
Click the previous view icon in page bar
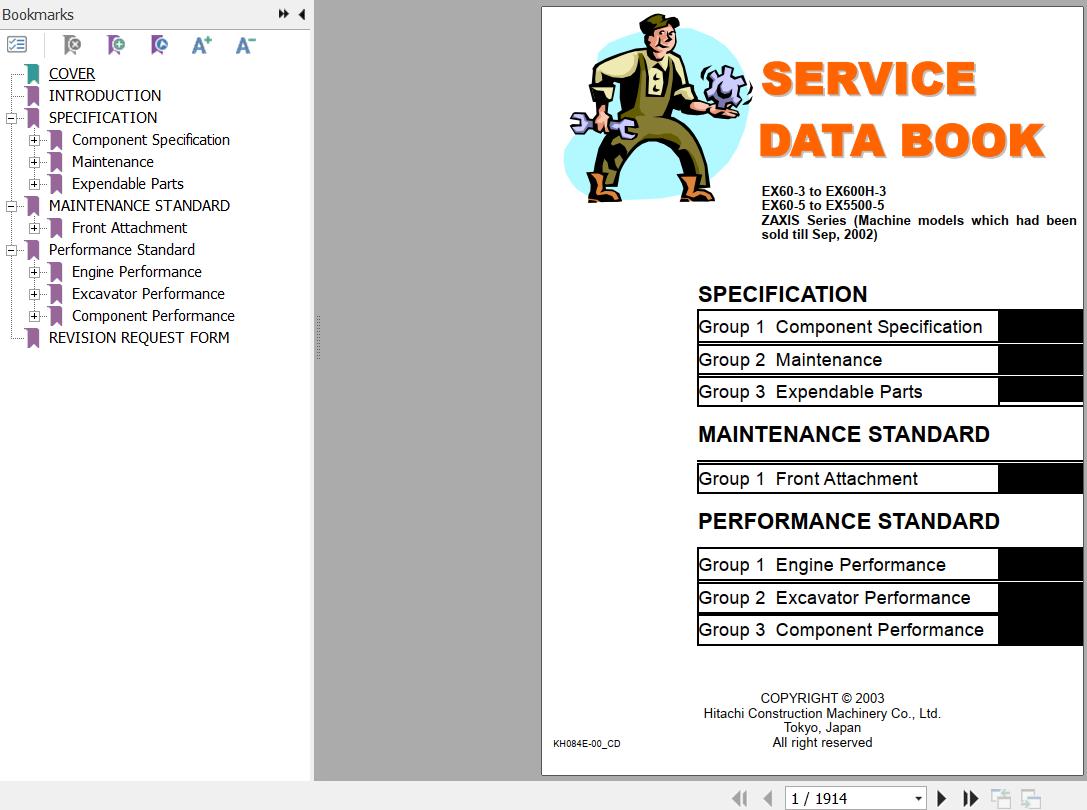(x=1000, y=798)
